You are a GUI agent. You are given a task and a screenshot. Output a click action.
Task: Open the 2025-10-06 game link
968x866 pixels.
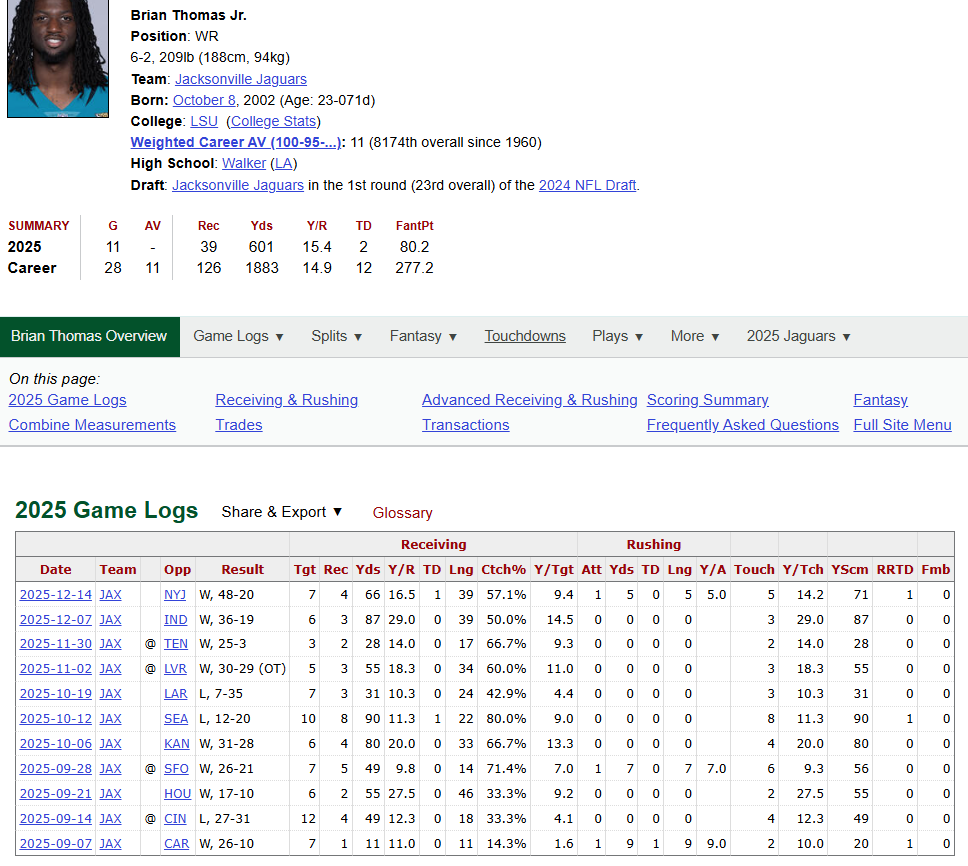coord(56,744)
